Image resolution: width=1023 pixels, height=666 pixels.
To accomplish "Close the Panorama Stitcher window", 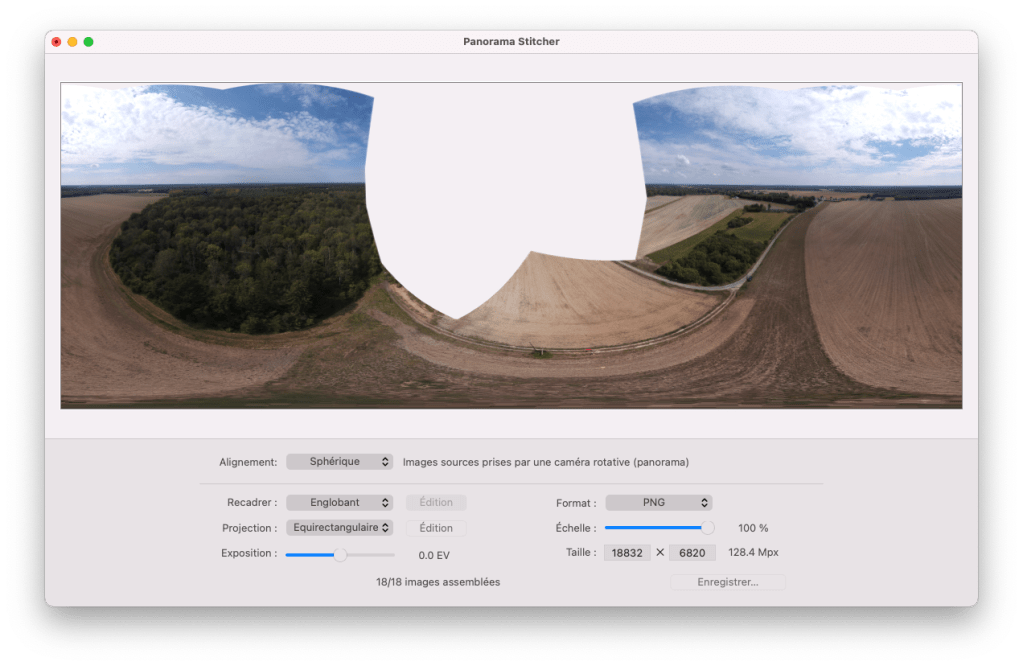I will click(x=56, y=42).
